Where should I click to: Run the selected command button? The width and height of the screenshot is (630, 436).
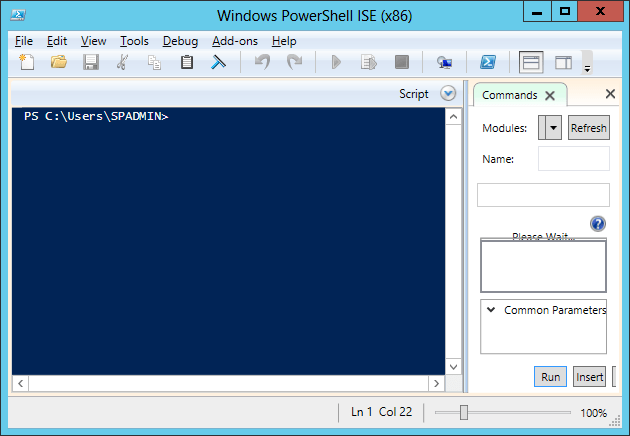pos(550,377)
